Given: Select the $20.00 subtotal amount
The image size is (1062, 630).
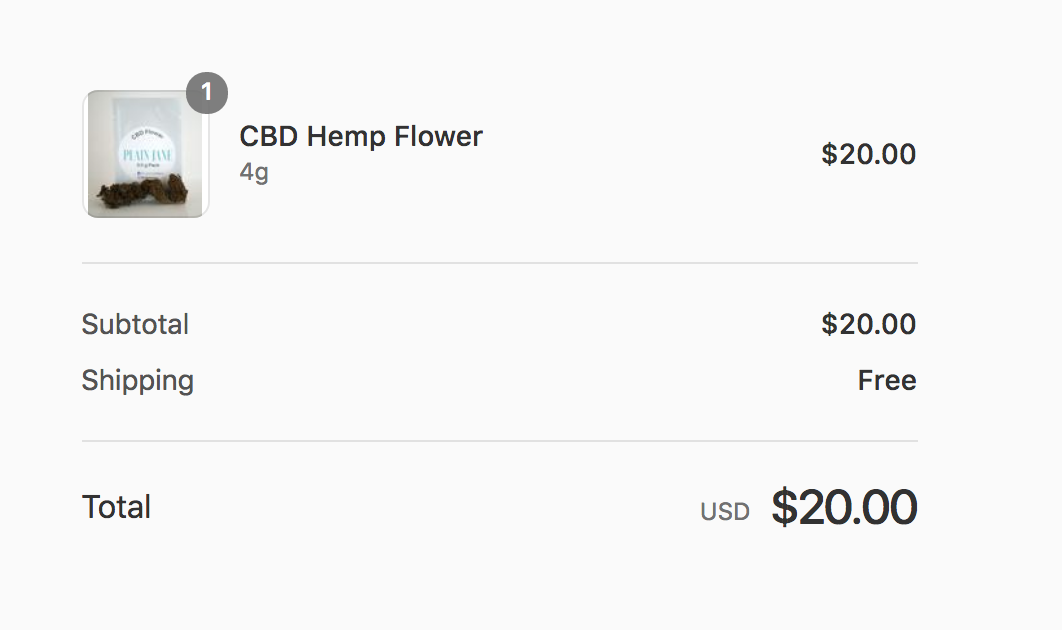Looking at the screenshot, I should tap(868, 324).
